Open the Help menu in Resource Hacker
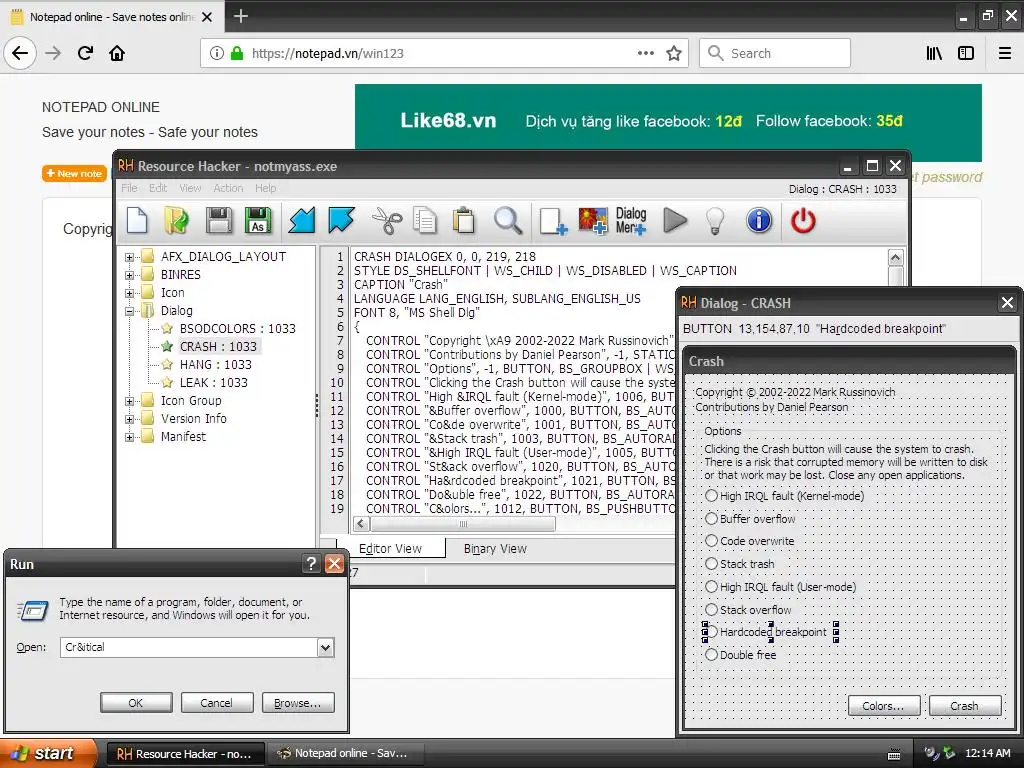Viewport: 1024px width, 768px height. (x=265, y=188)
